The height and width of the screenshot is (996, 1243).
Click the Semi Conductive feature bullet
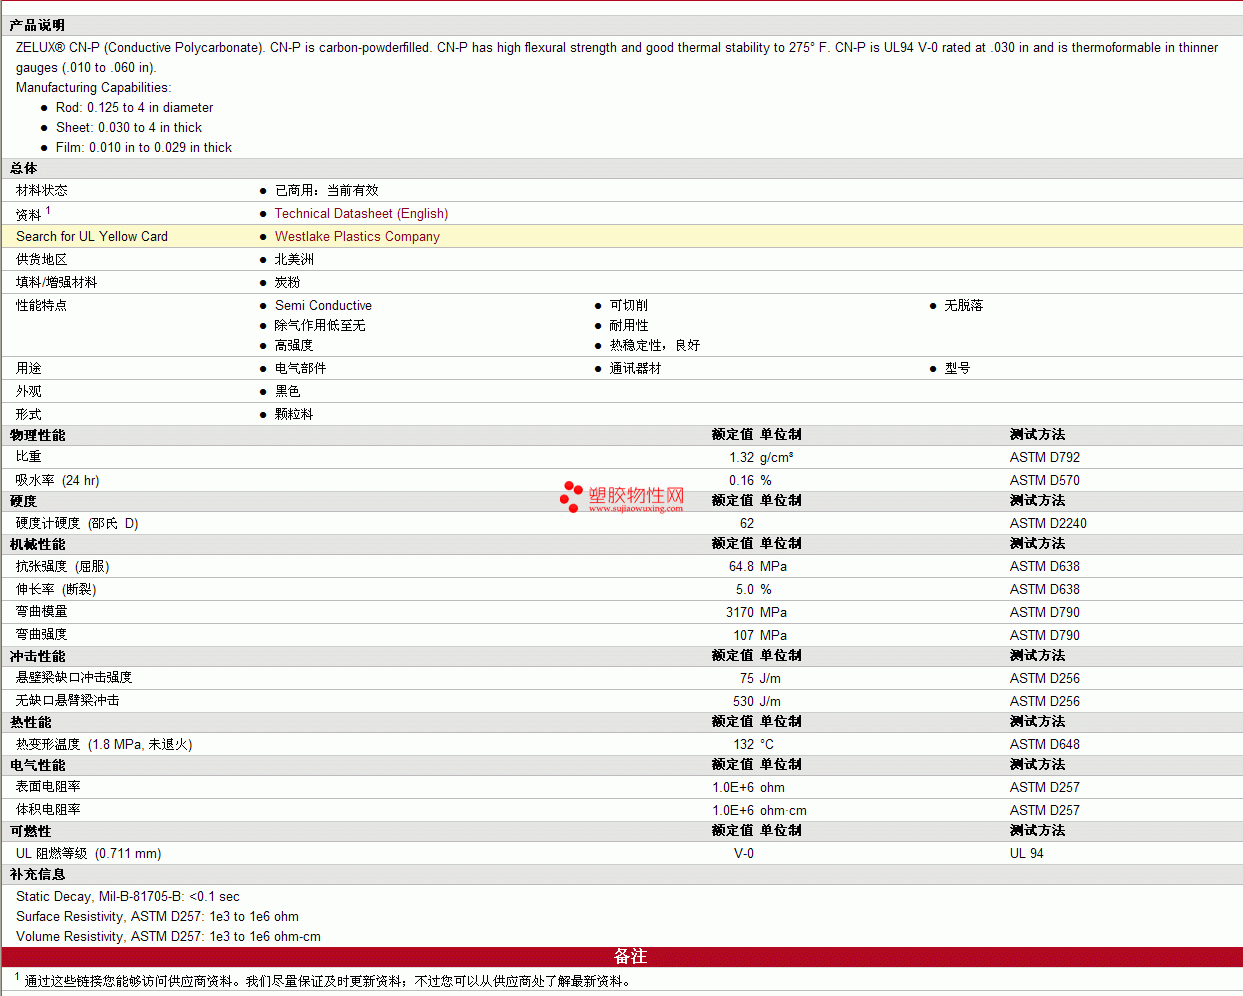[323, 305]
